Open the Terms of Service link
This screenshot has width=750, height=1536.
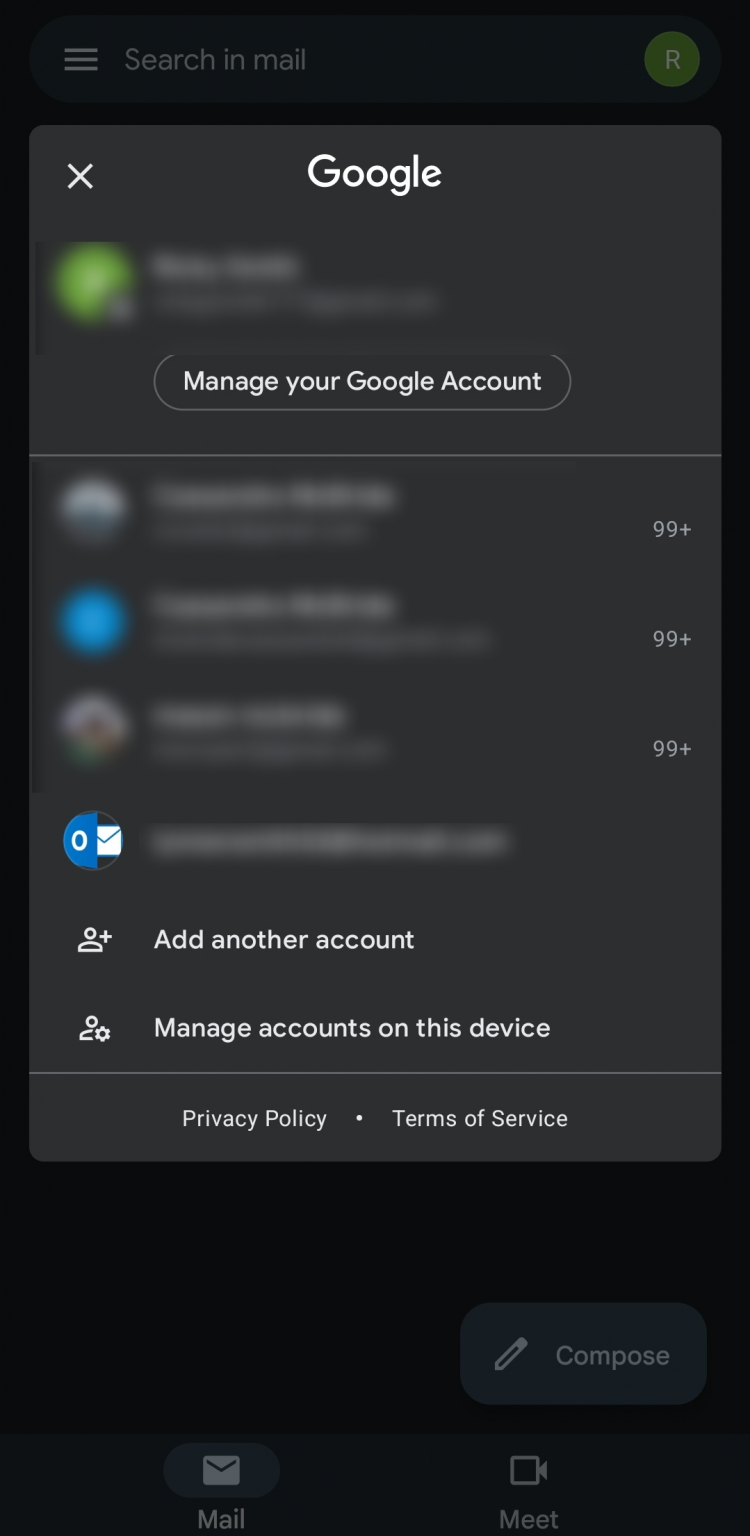pyautogui.click(x=479, y=1118)
